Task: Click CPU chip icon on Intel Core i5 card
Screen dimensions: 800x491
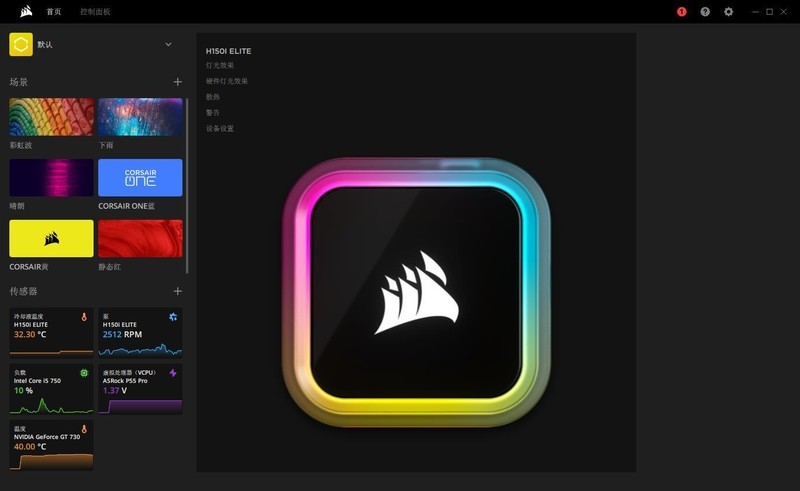Action: click(x=84, y=373)
